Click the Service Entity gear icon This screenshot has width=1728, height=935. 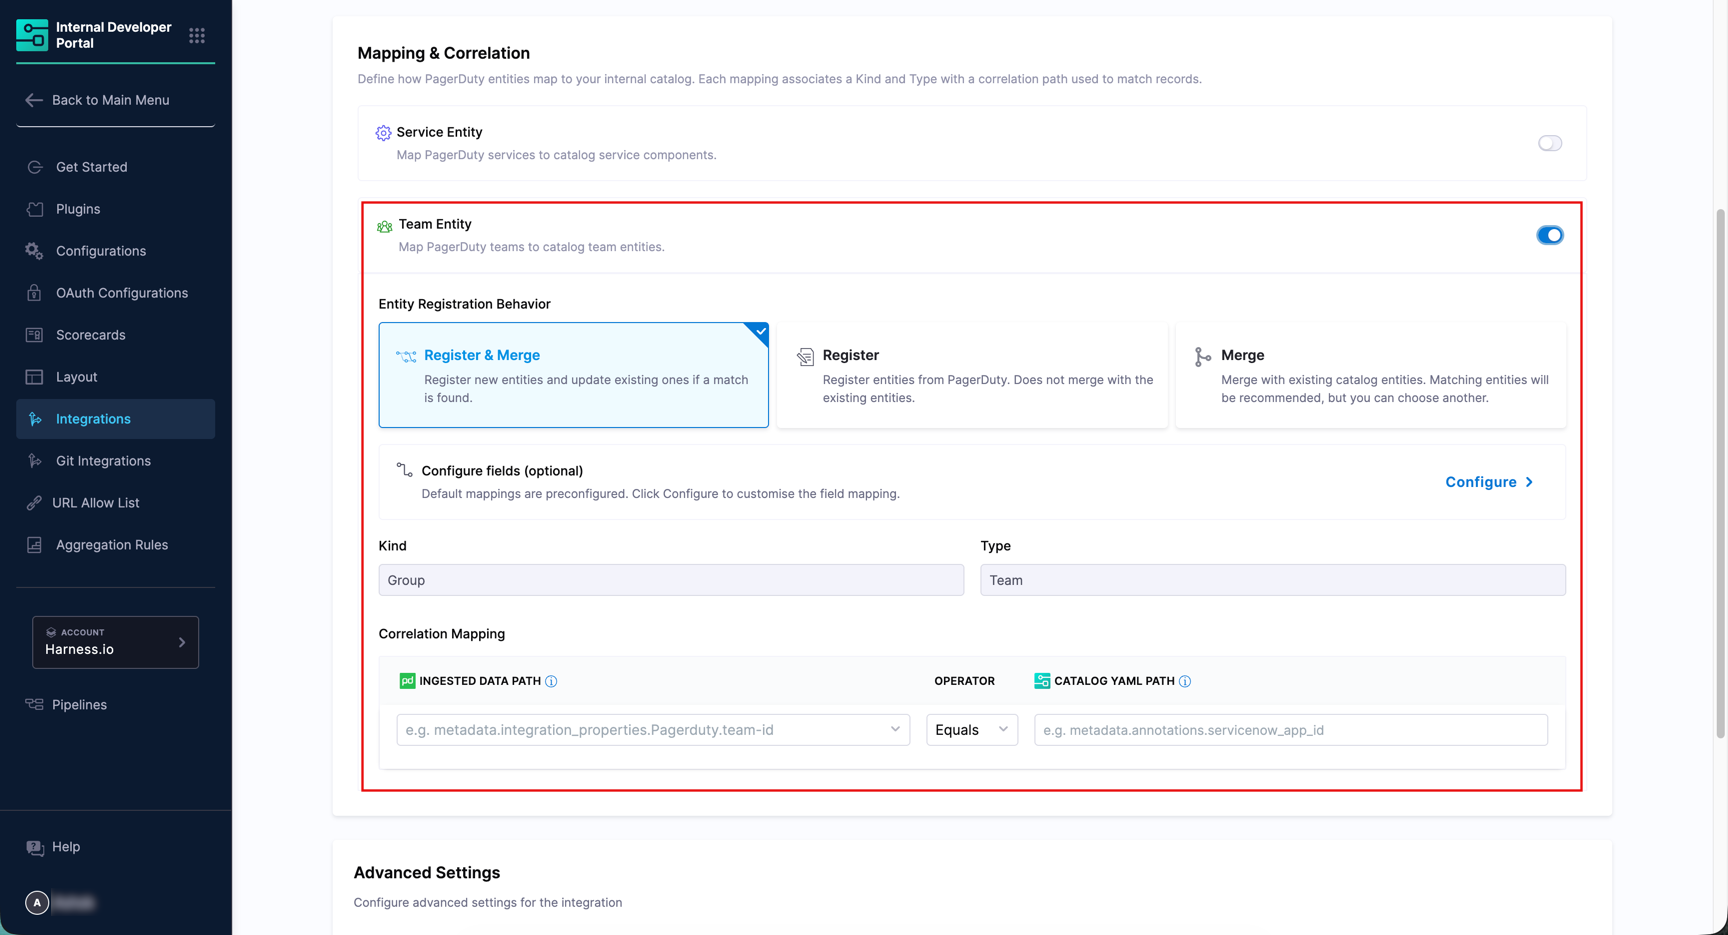(x=383, y=133)
